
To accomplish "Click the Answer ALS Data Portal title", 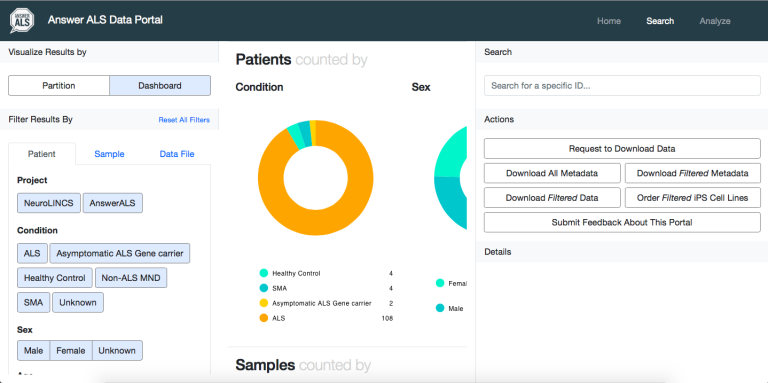I will pyautogui.click(x=105, y=20).
